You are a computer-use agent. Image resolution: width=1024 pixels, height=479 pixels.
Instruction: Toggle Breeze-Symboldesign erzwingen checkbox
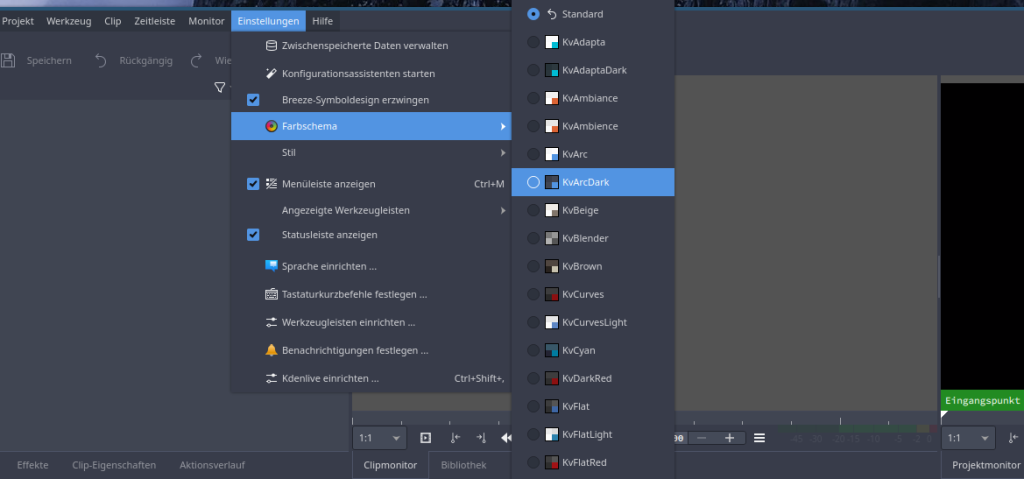pyautogui.click(x=253, y=100)
